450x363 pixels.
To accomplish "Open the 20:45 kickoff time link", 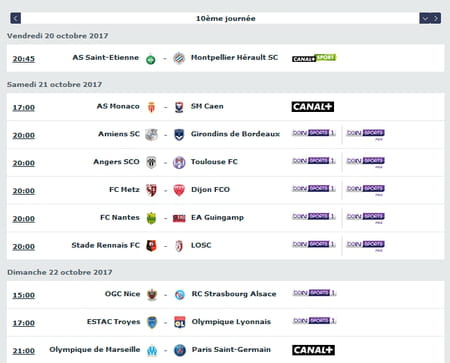I will tap(24, 59).
